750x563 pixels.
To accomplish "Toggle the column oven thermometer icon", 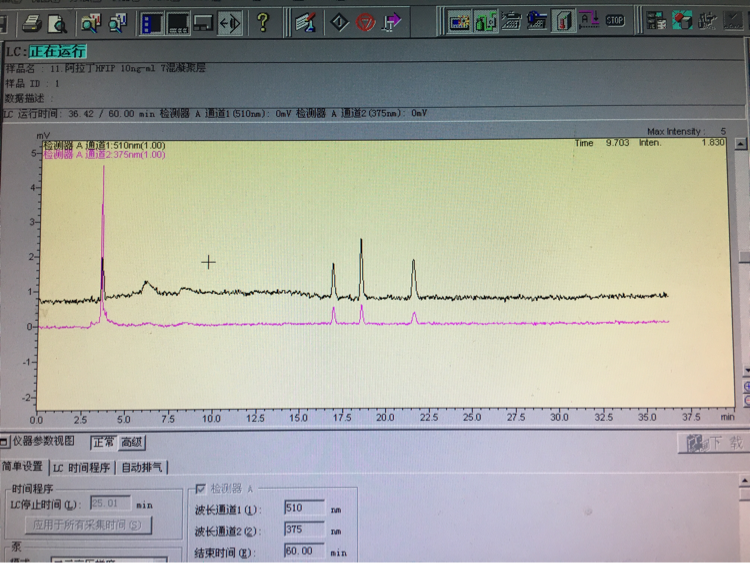I will pyautogui.click(x=563, y=21).
